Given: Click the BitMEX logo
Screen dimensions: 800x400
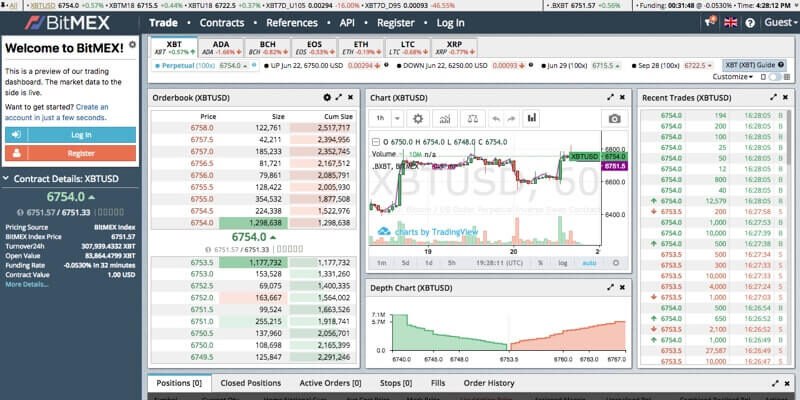Looking at the screenshot, I should point(67,23).
